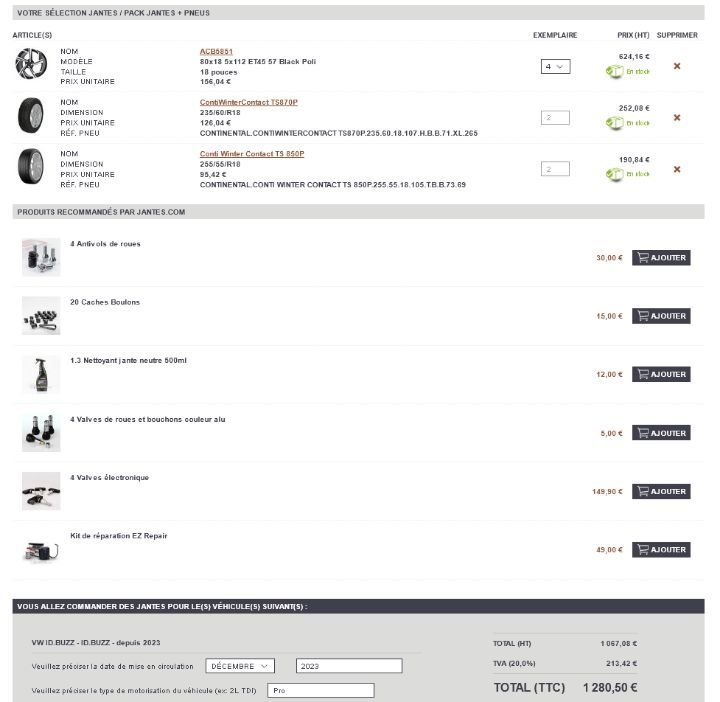This screenshot has width=720, height=702.
Task: Open the Antivols de roues thumbnail
Action: (x=41, y=257)
